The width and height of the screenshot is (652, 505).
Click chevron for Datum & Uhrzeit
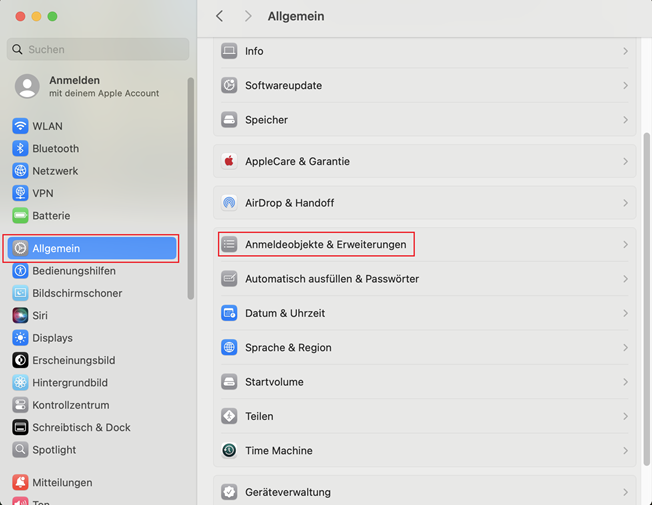625,313
